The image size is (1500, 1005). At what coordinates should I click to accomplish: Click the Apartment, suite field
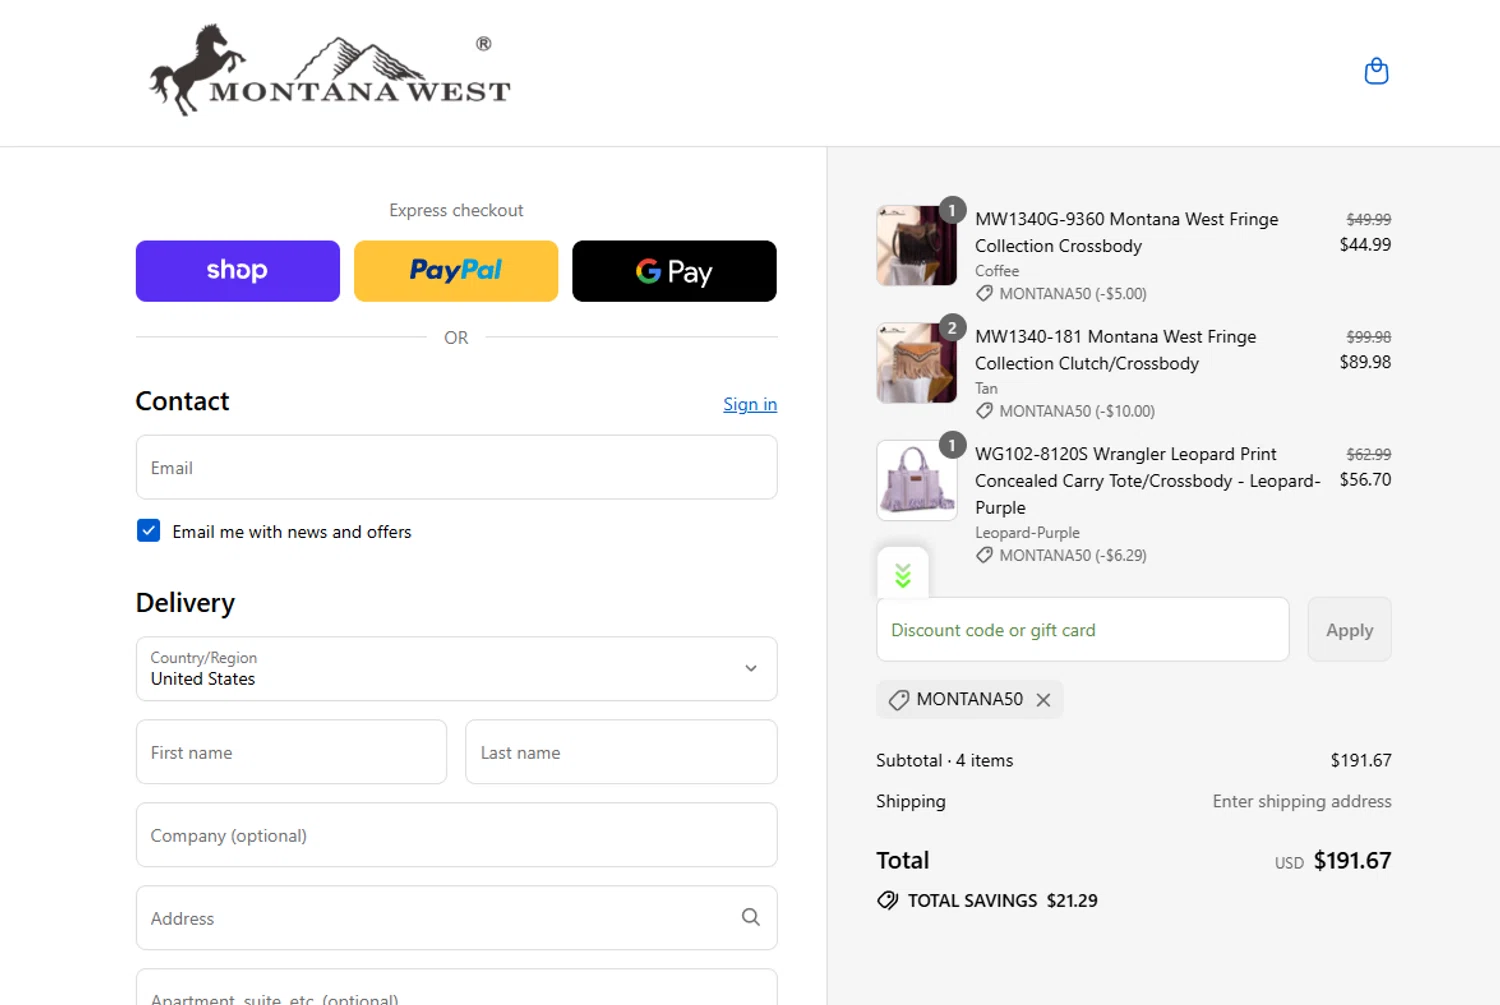(456, 987)
